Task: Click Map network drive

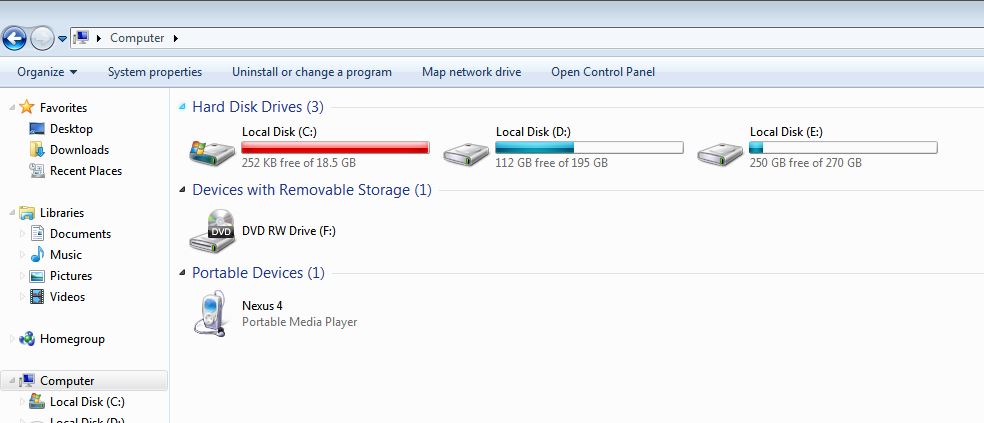Action: 472,72
